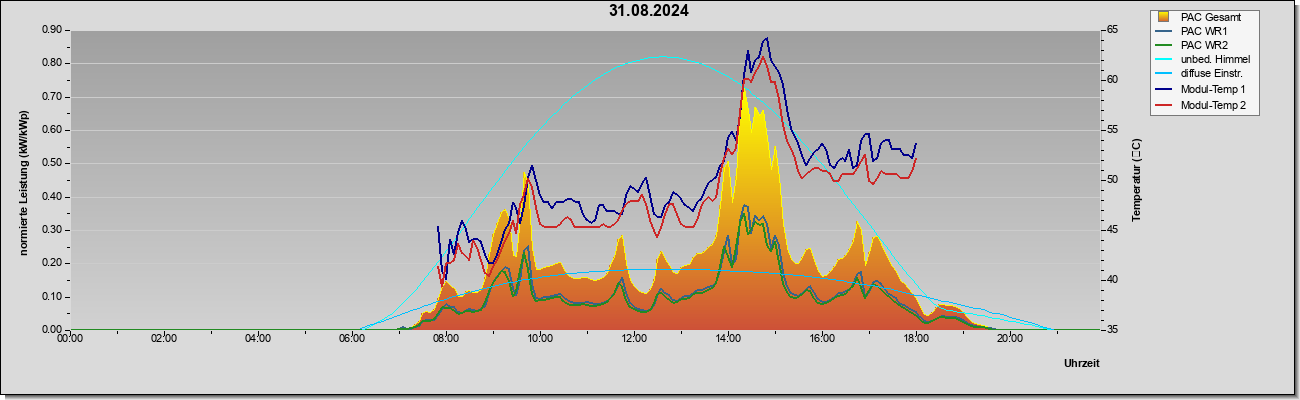Click the 06:00 time tick label
1300x400 pixels.
(352, 340)
